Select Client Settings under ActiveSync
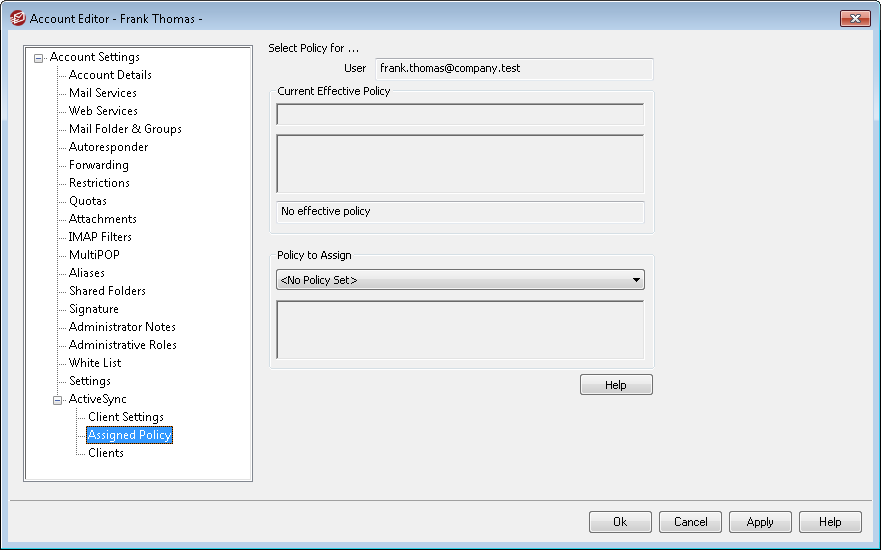Image resolution: width=881 pixels, height=550 pixels. coord(126,417)
